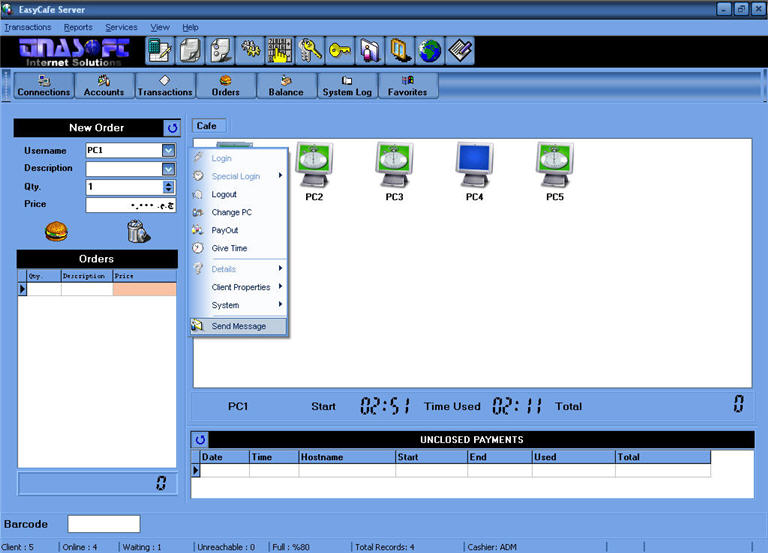768x553 pixels.
Task: Click the checklist document toolbar icon
Action: pyautogui.click(x=220, y=51)
